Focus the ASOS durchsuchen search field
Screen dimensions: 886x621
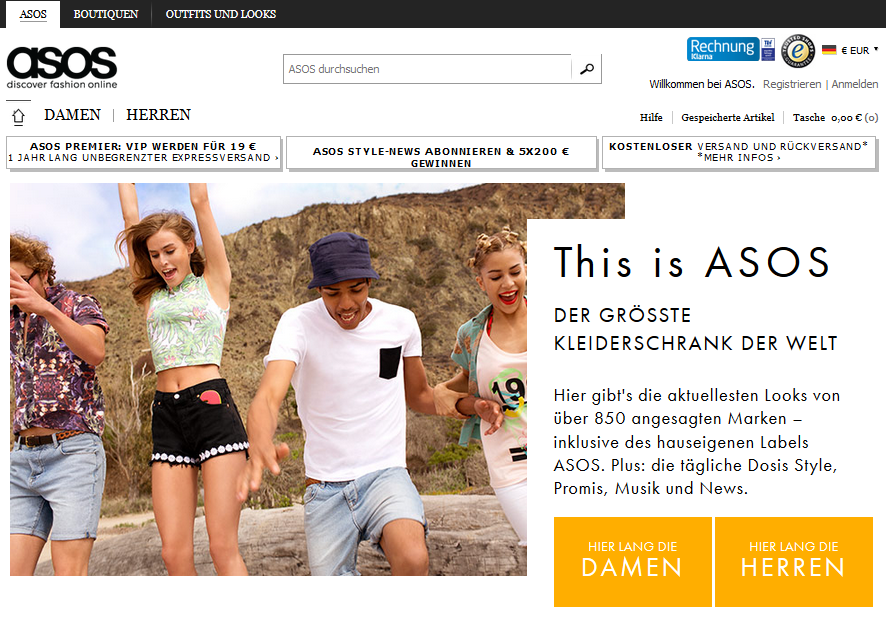point(428,69)
